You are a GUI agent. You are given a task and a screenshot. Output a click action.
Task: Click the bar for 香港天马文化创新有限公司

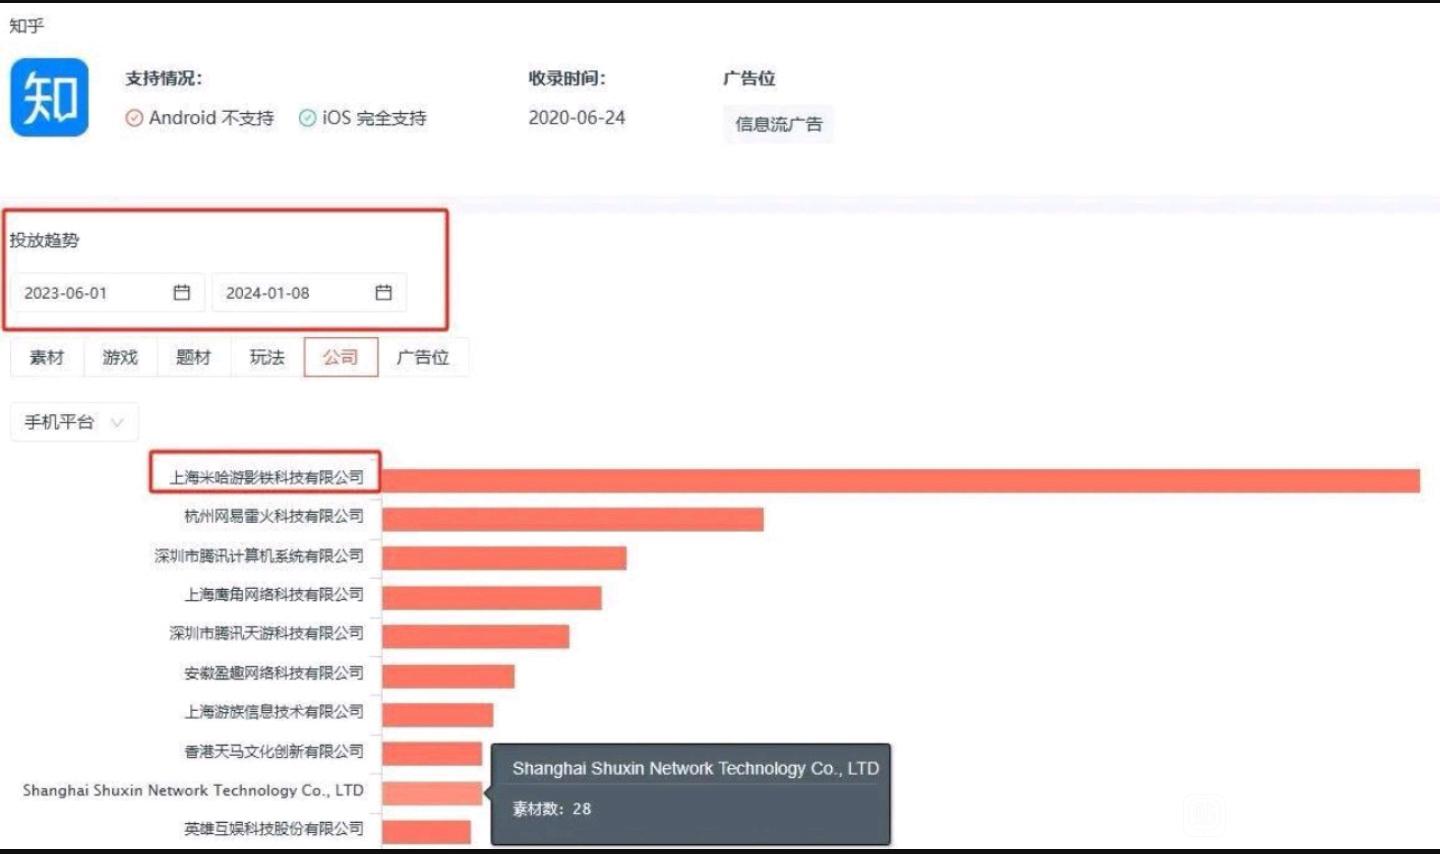(x=432, y=753)
